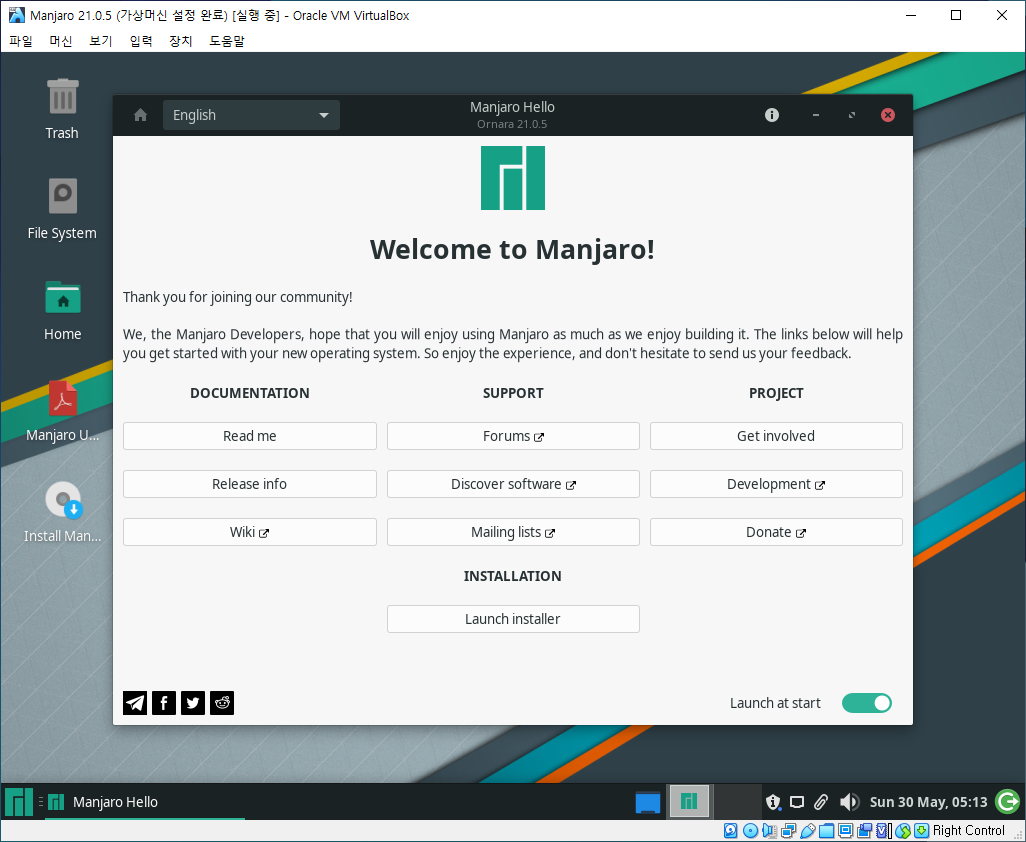
Task: Click the Donate button
Action: pos(776,532)
